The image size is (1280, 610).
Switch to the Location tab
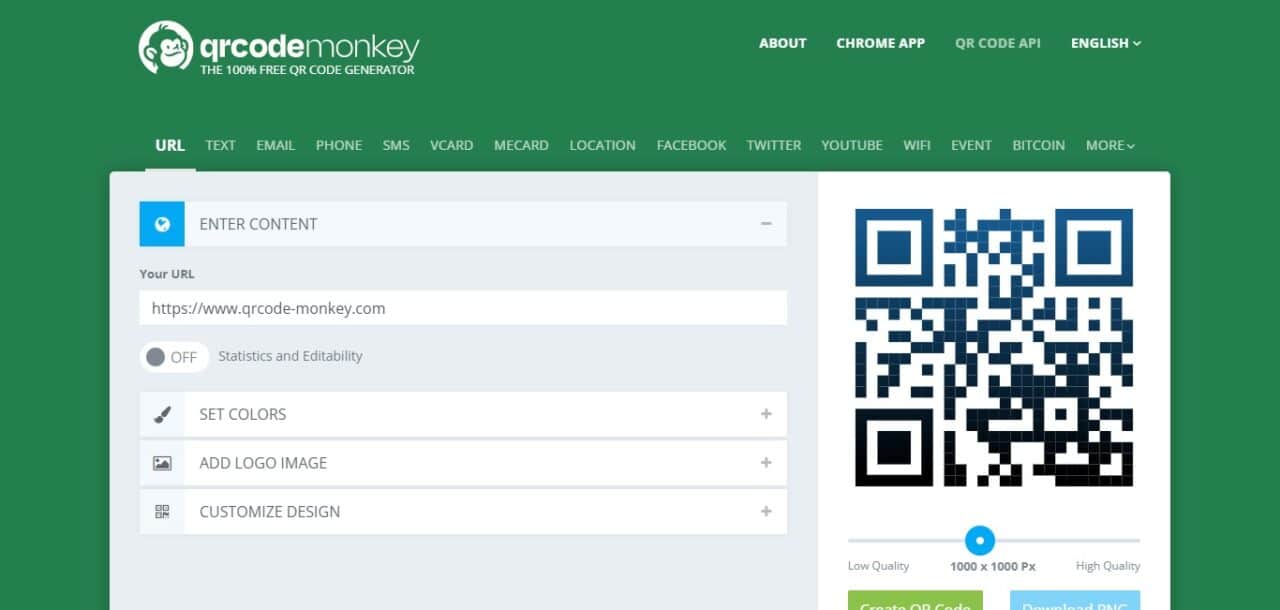602,145
